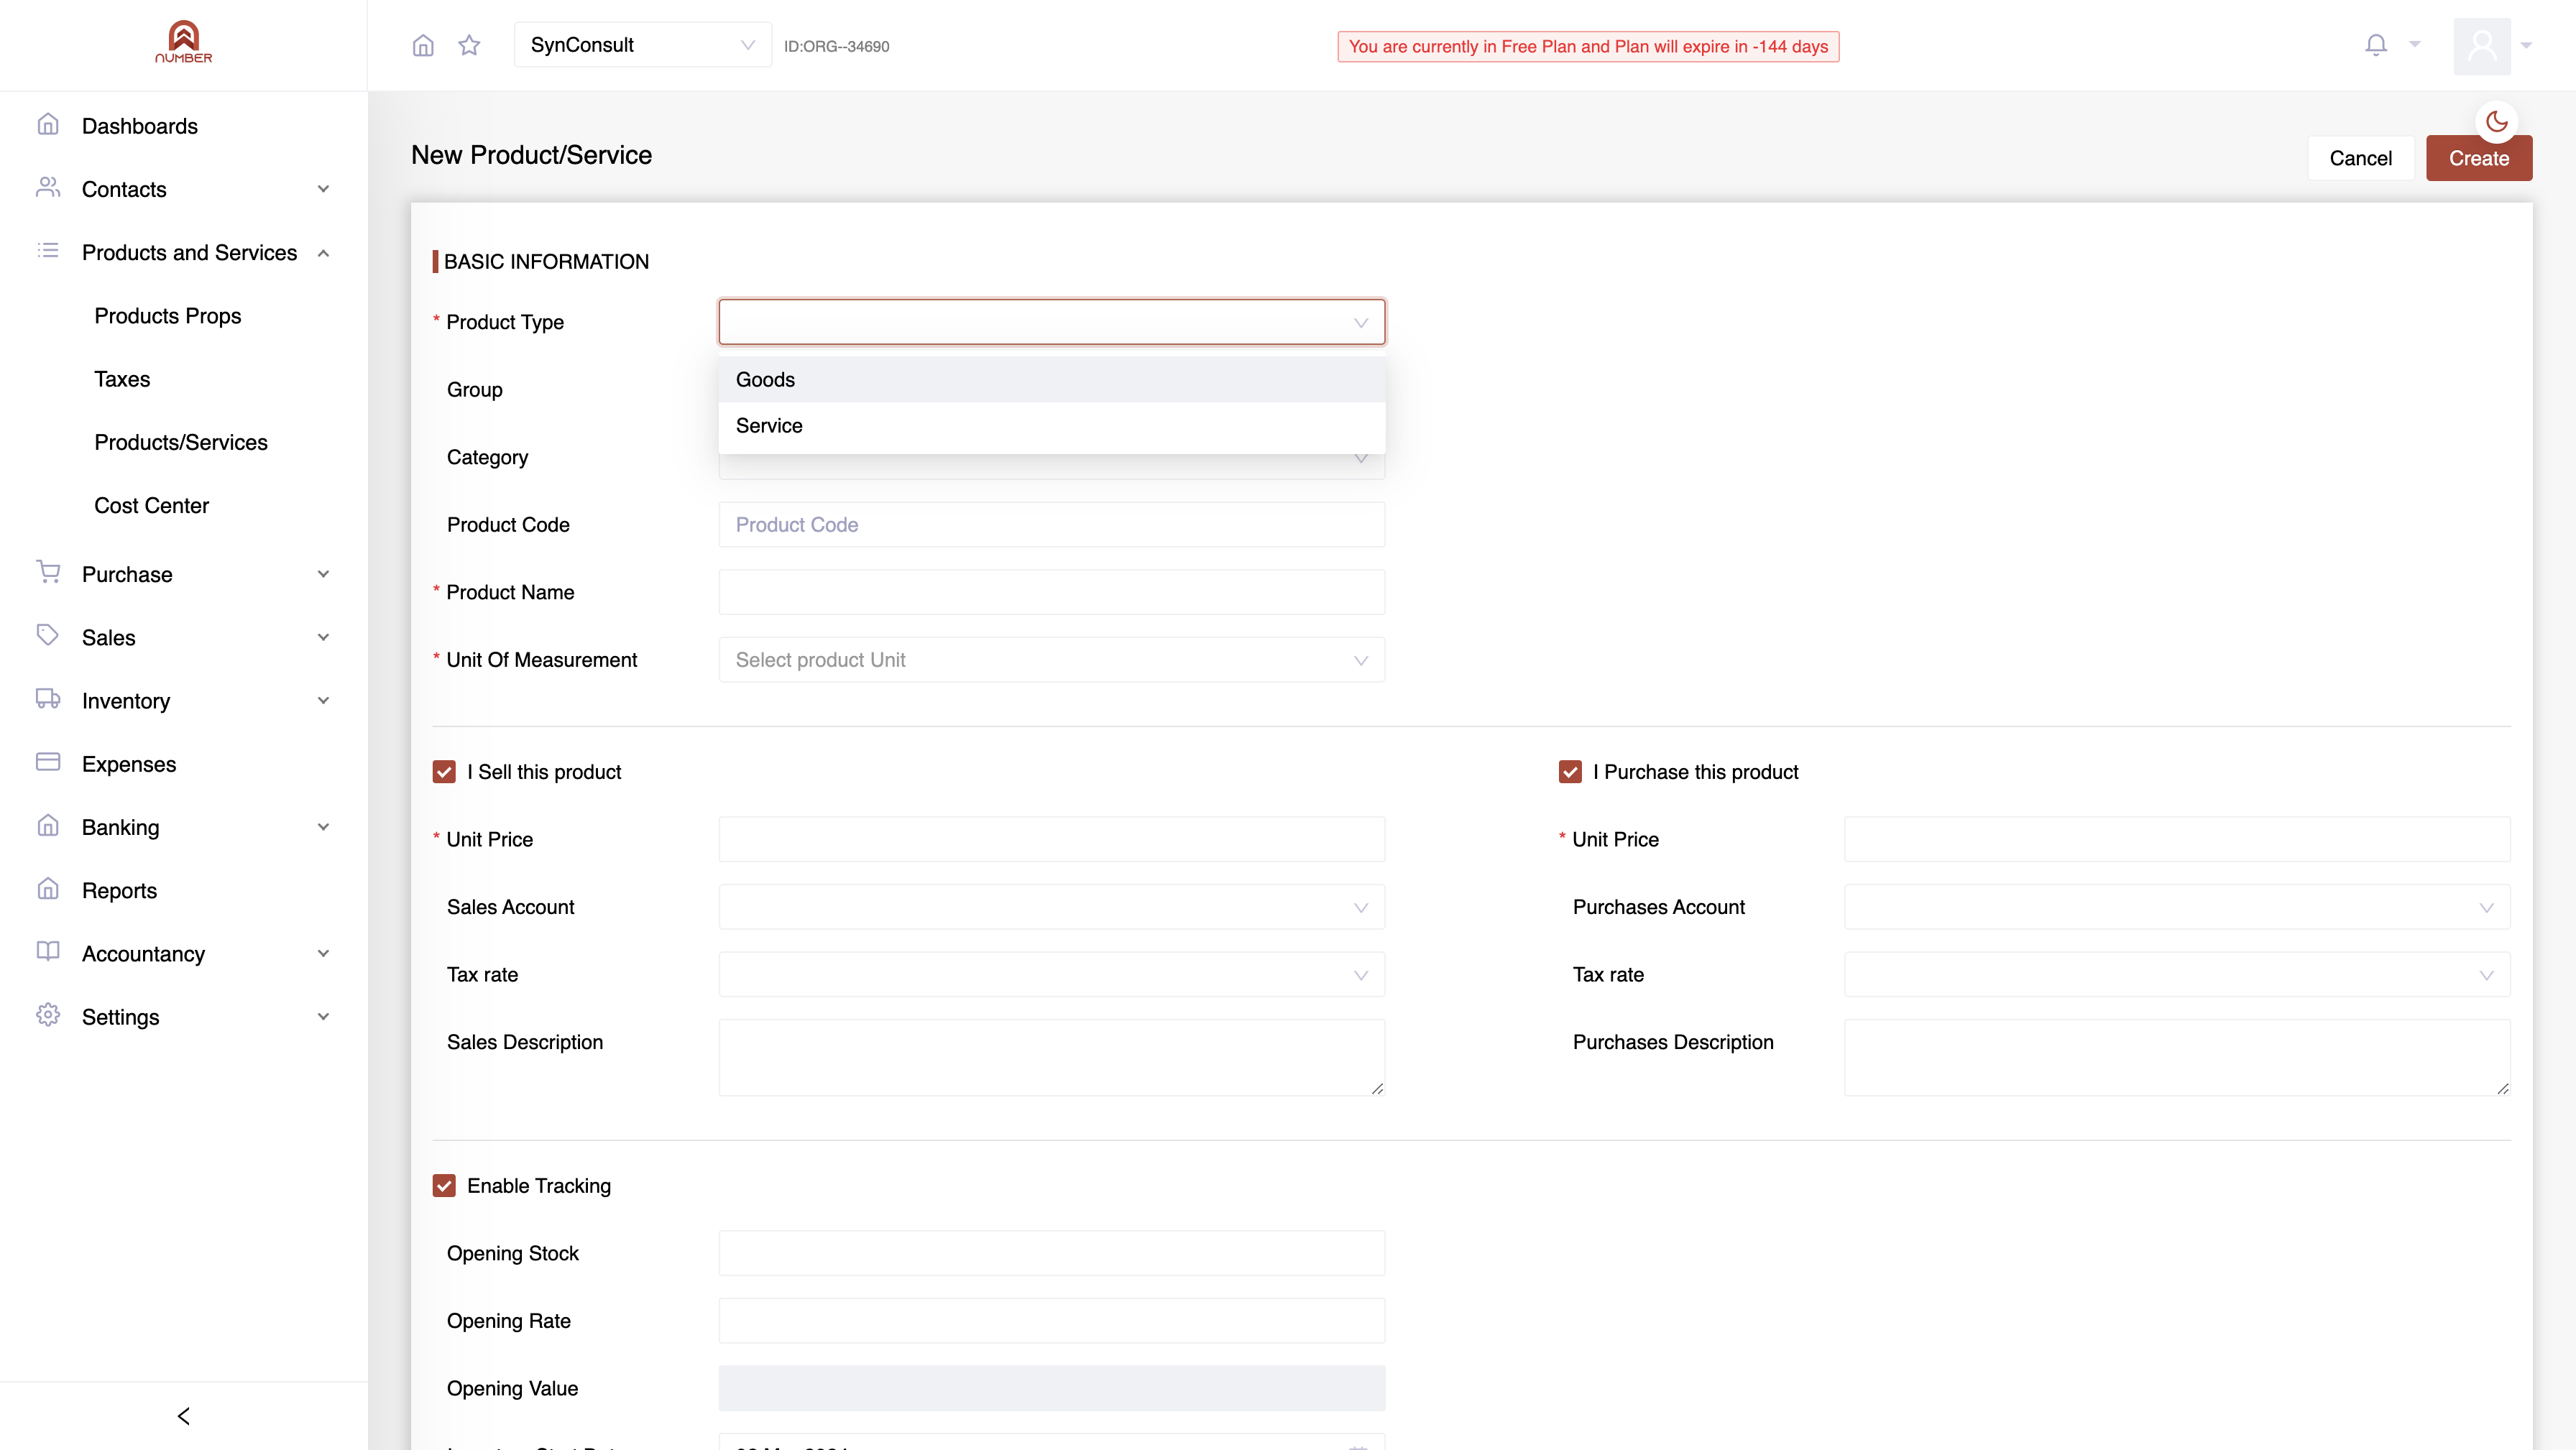Toggle dark mode moon icon

tap(2497, 122)
